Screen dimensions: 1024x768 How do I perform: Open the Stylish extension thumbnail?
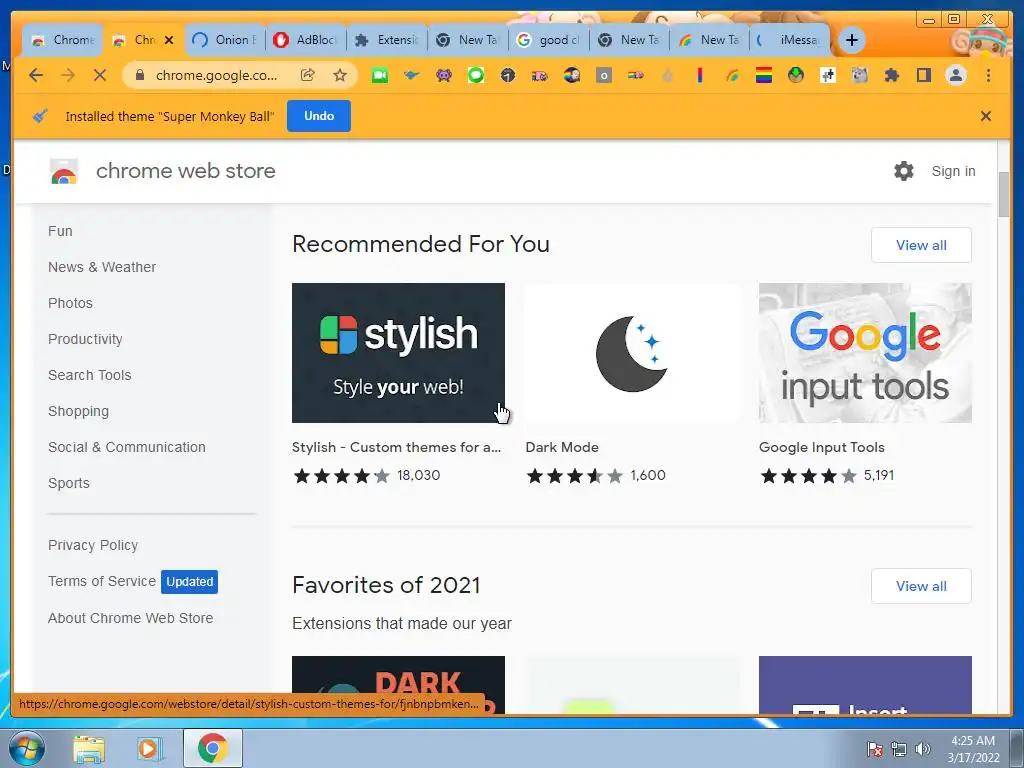point(398,353)
